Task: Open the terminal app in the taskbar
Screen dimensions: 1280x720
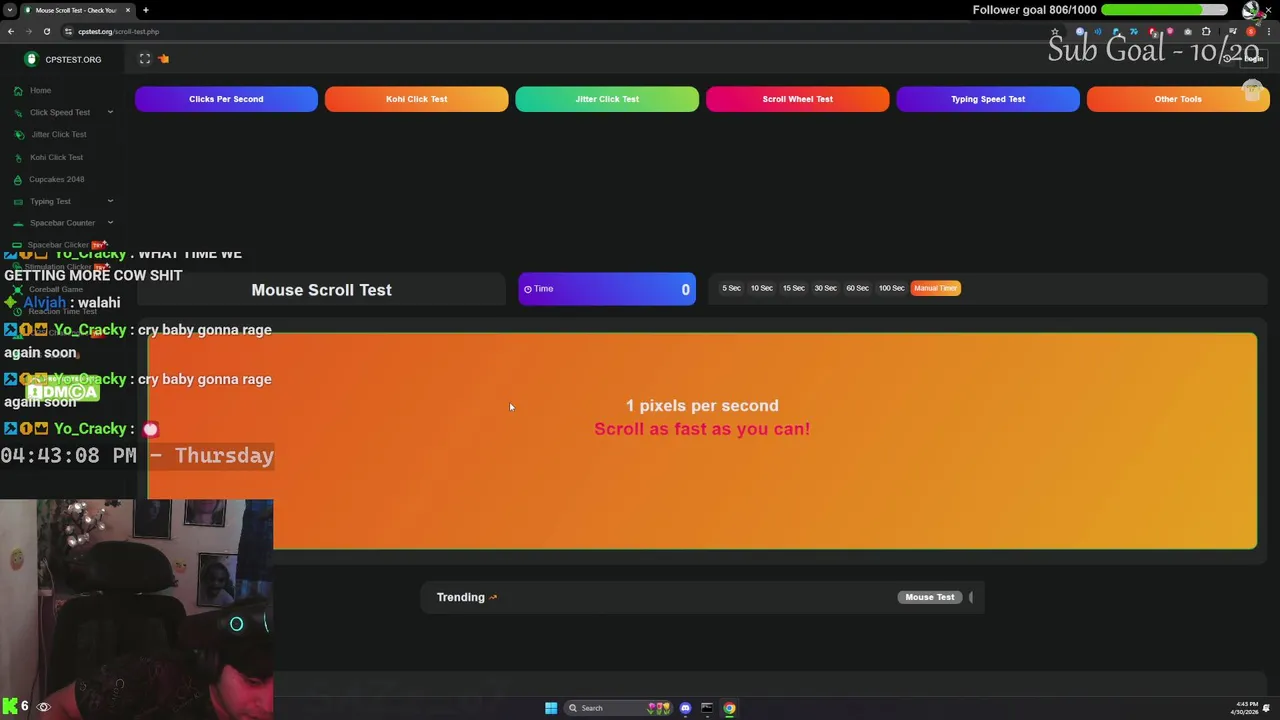Action: click(x=707, y=708)
